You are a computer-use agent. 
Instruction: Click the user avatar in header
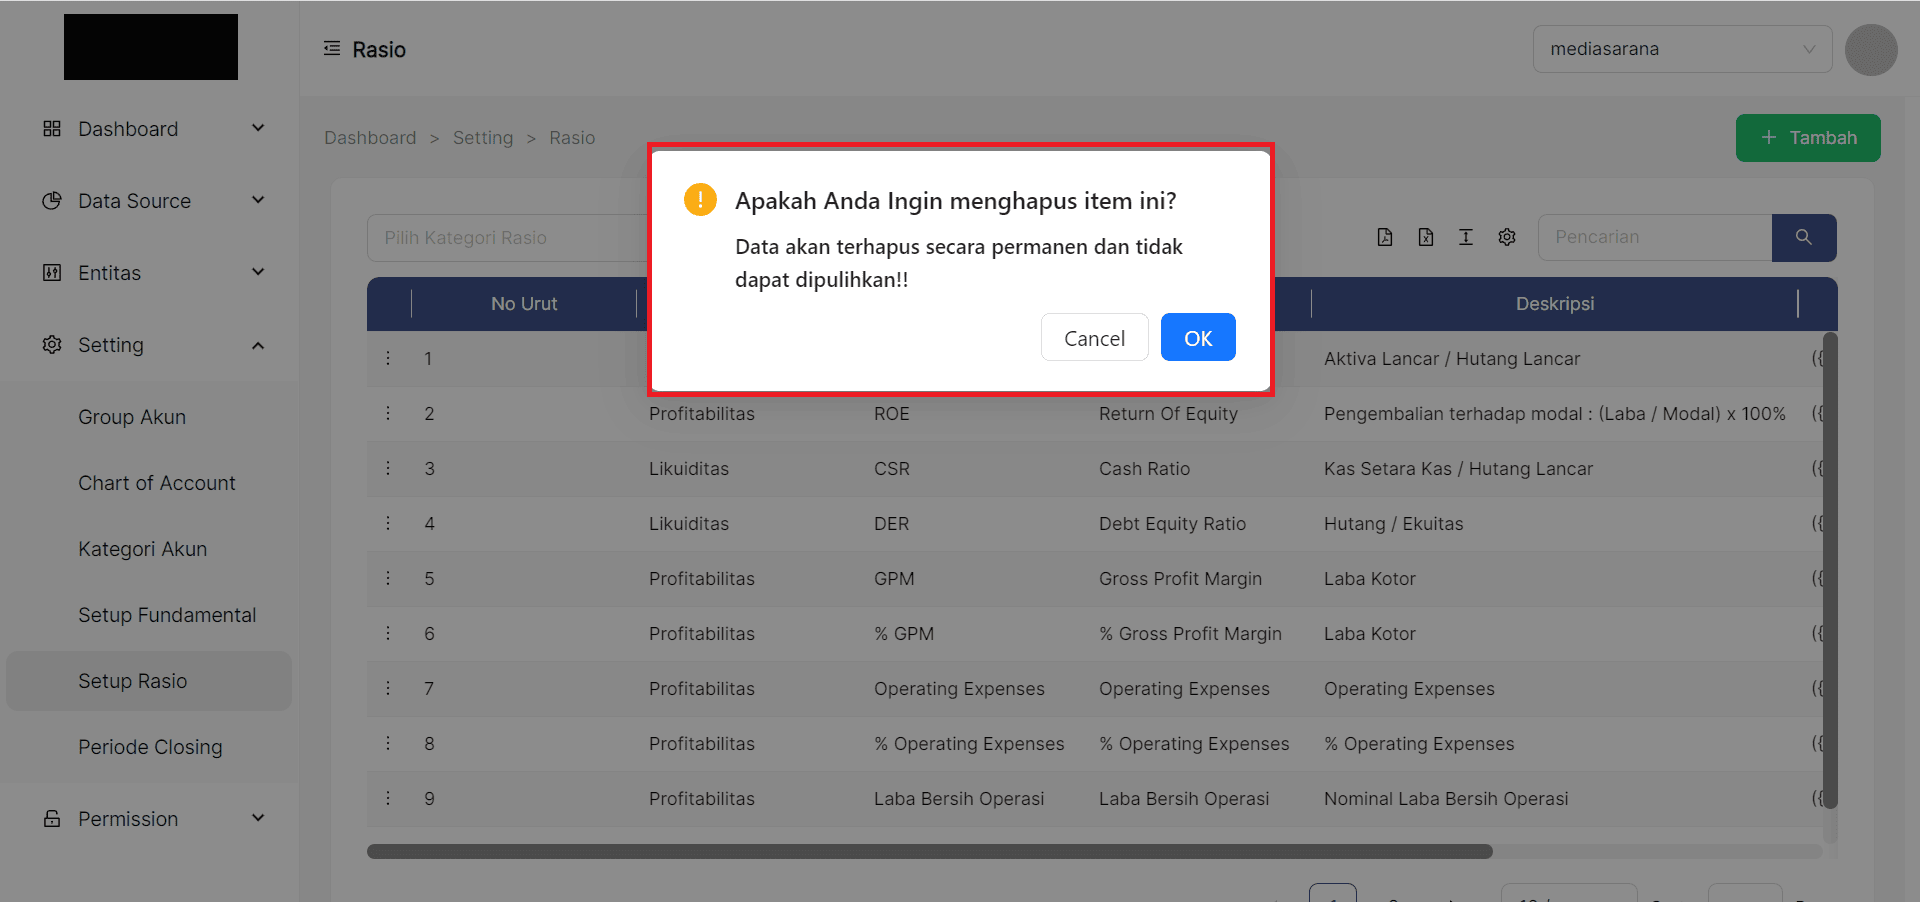(x=1870, y=50)
